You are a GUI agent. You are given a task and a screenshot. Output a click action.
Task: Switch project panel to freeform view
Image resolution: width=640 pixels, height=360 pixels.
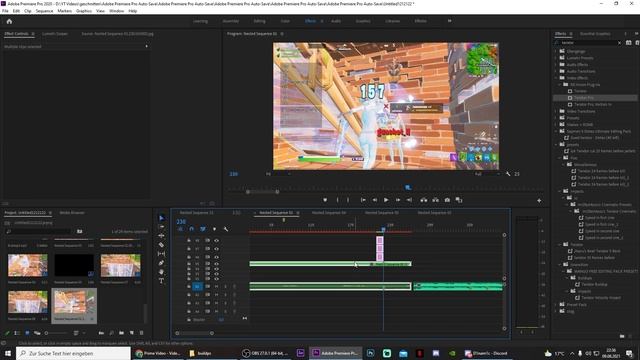(37, 333)
